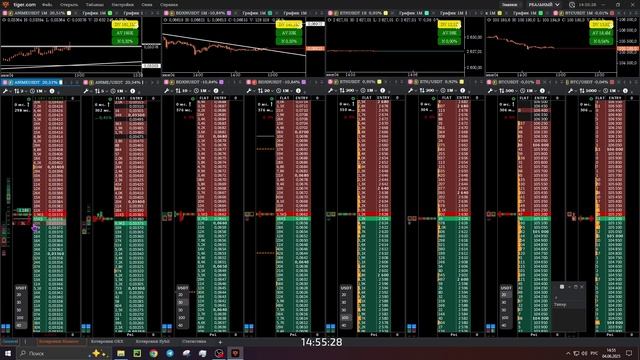Click blue squares icon below BDXNUSDT order book
The width and height of the screenshot is (640, 360).
[167, 327]
